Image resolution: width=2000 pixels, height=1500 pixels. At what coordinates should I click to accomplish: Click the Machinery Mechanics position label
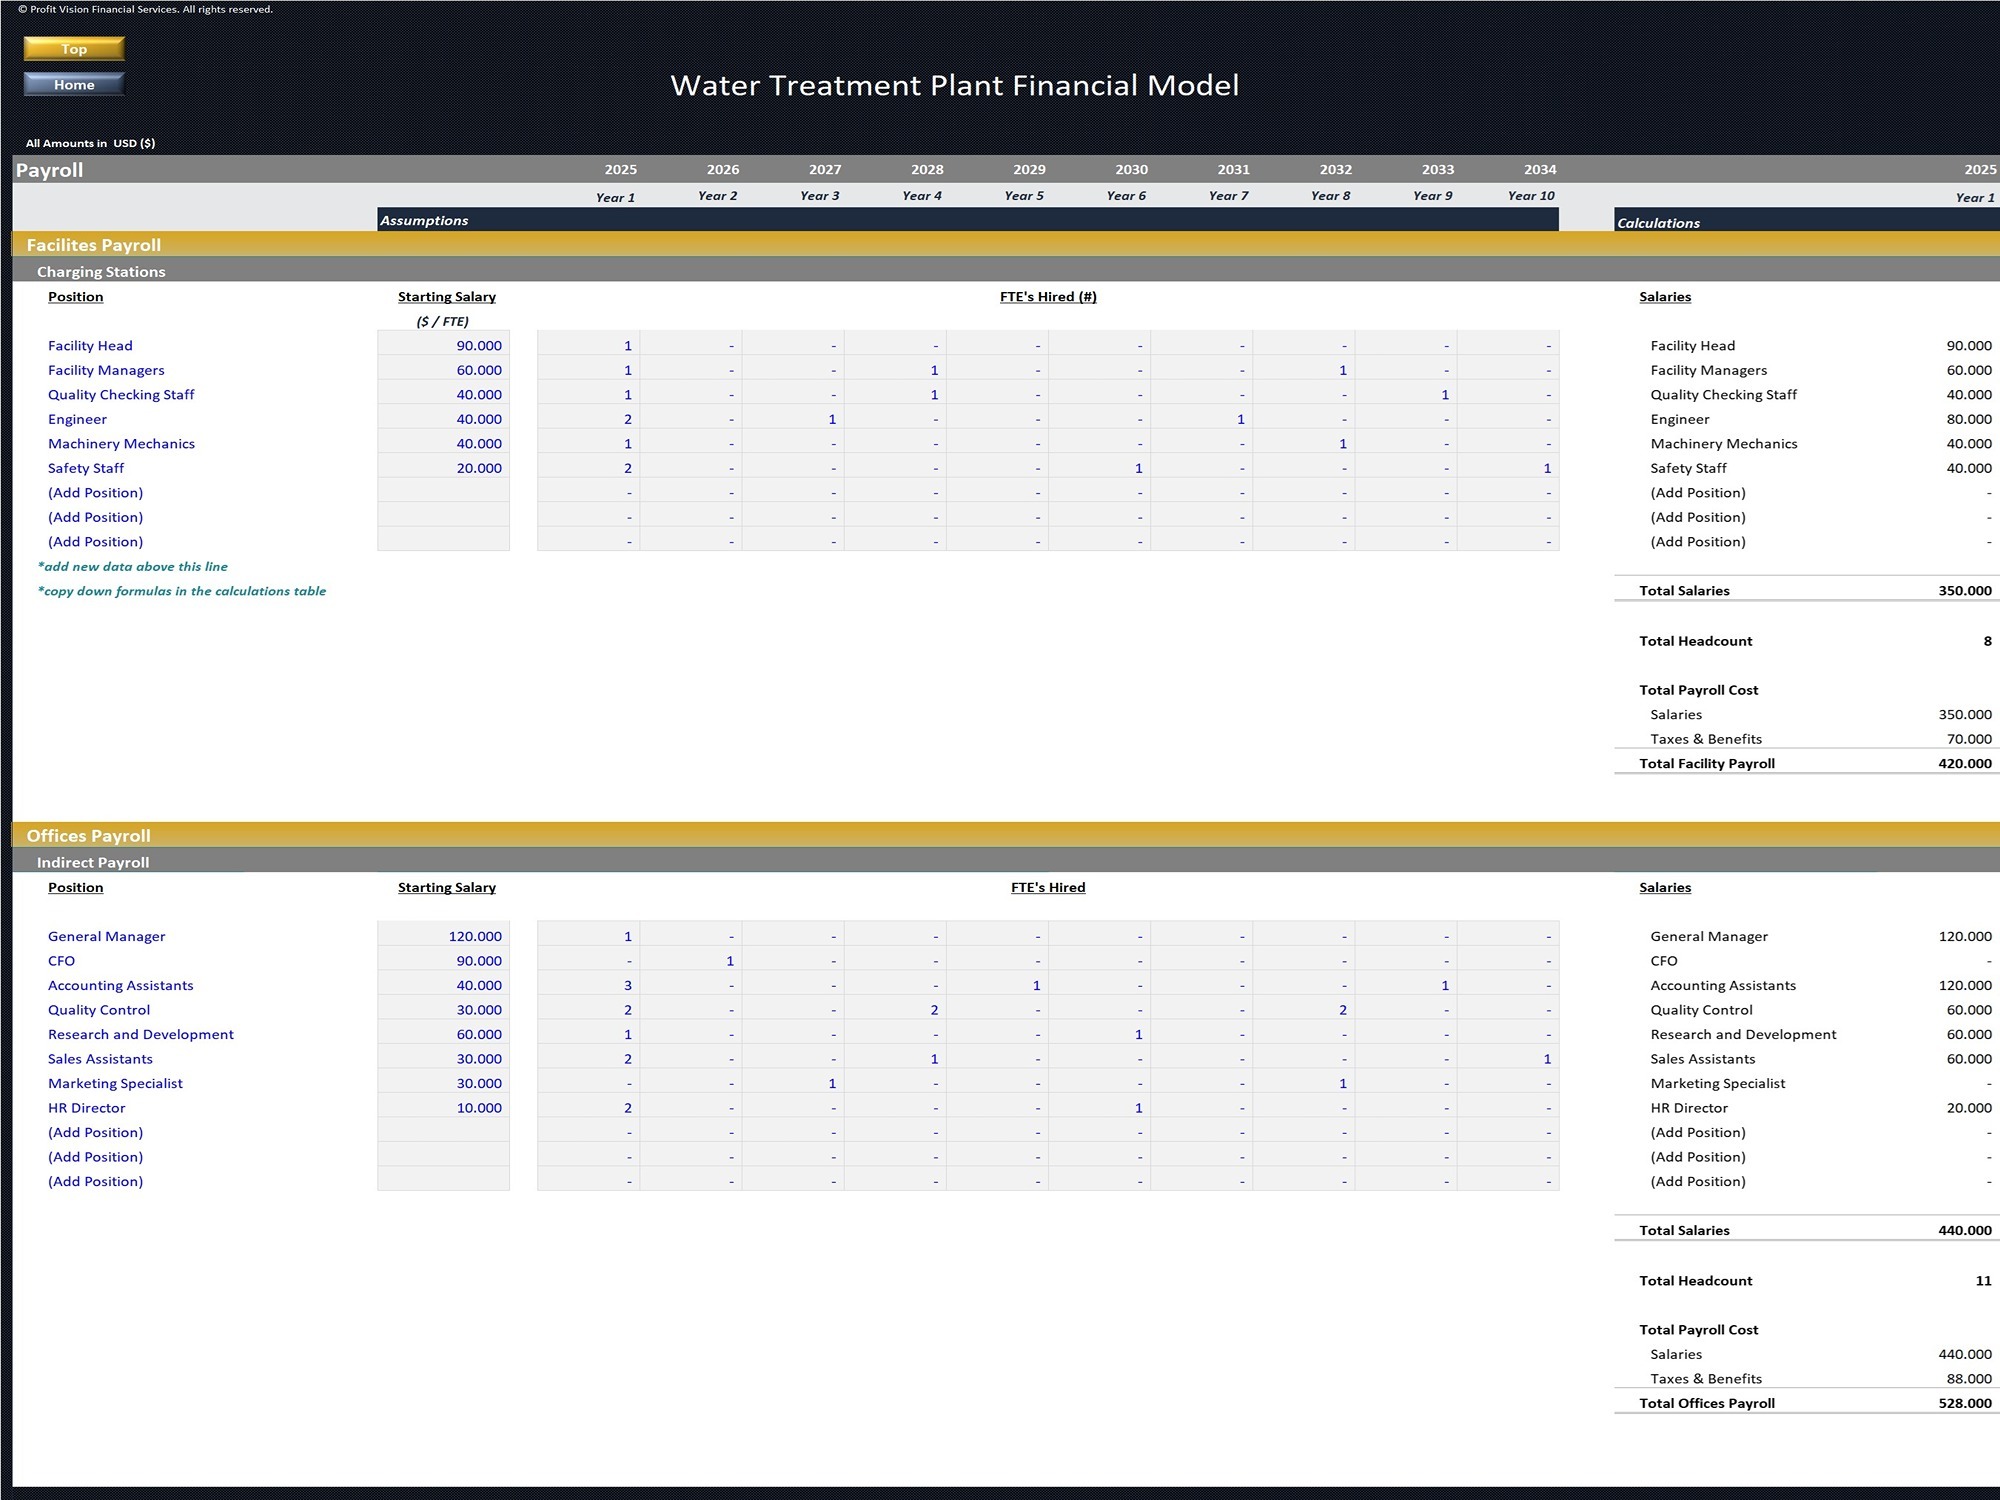point(121,443)
